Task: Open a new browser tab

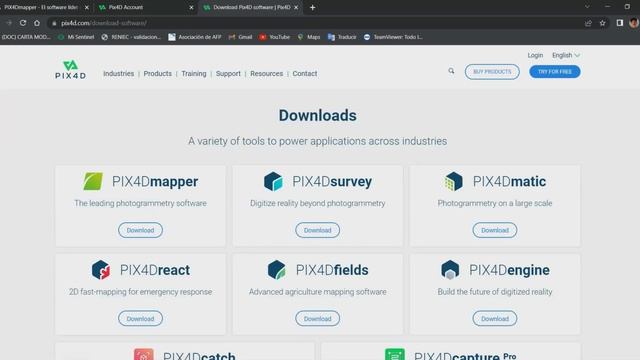Action: (x=313, y=7)
